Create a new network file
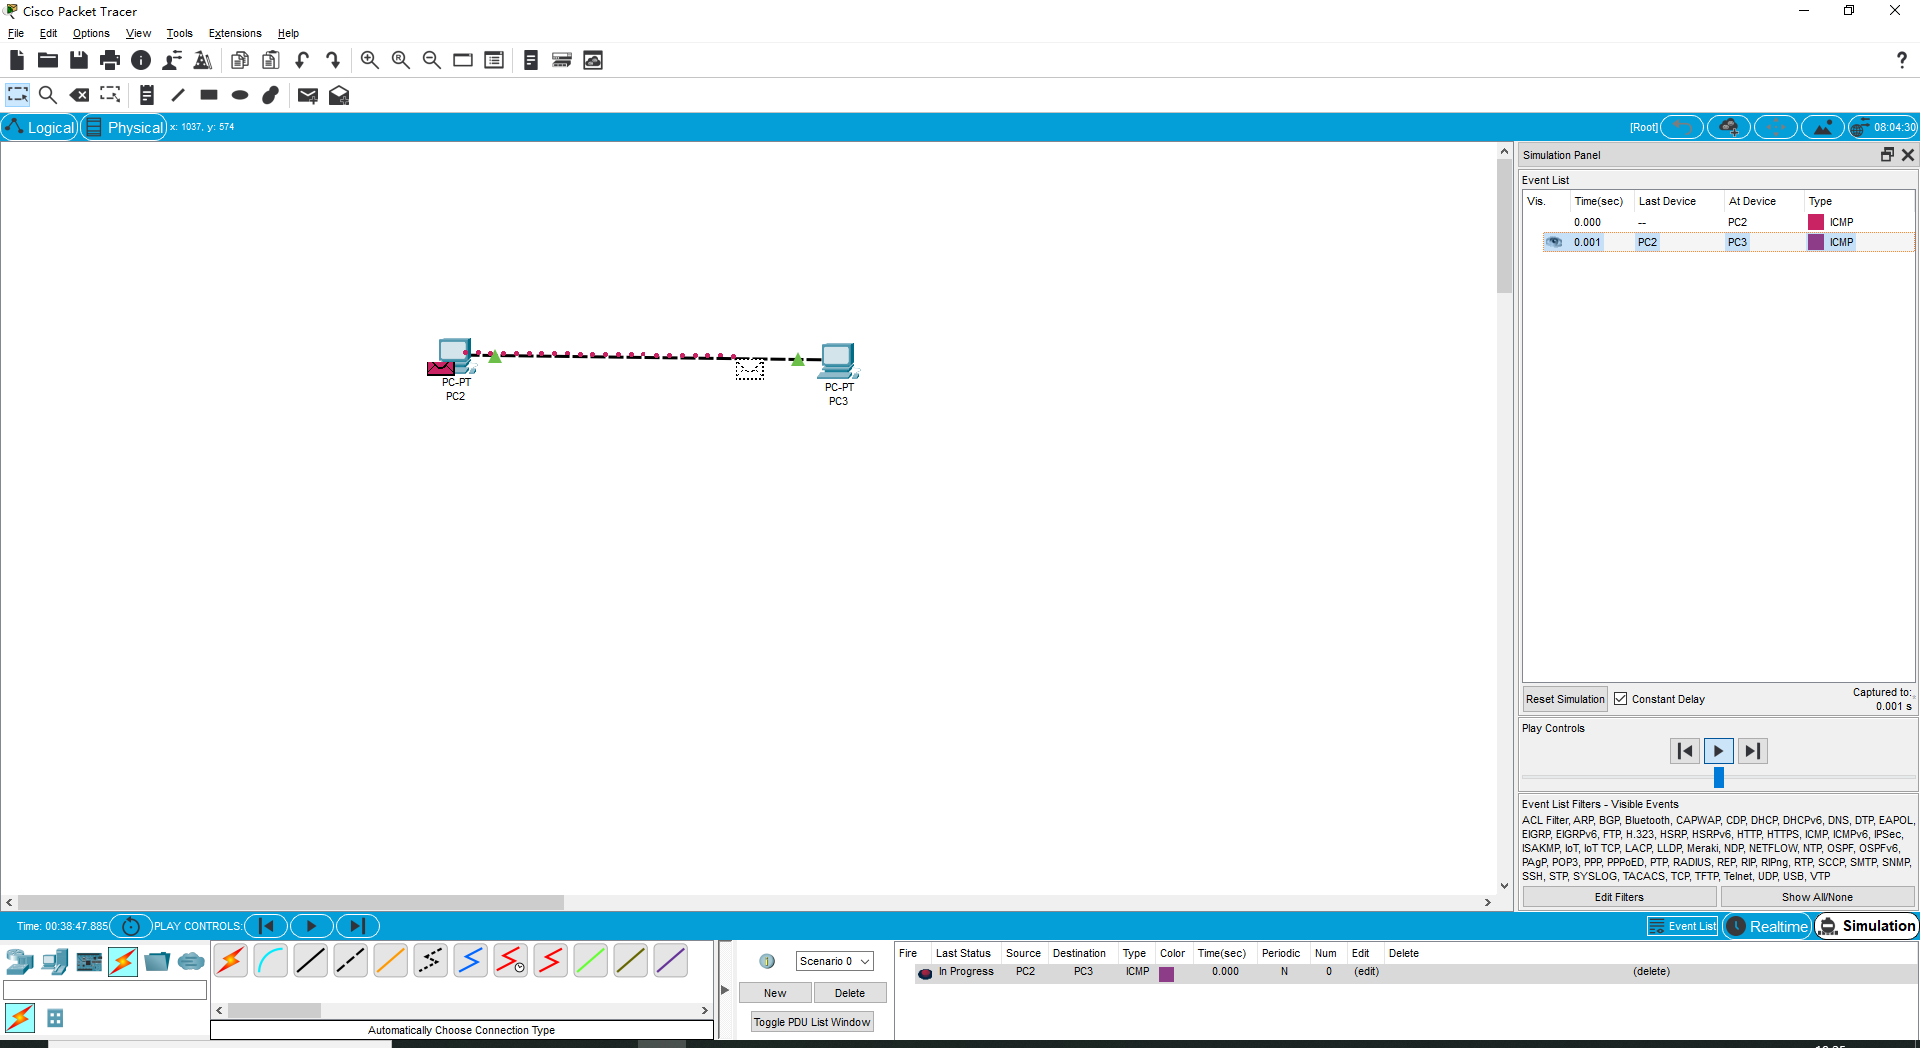This screenshot has width=1920, height=1048. (x=17, y=60)
